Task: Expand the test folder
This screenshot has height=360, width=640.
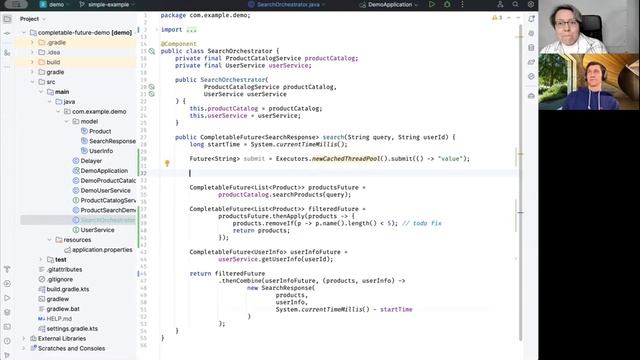Action: (x=41, y=260)
